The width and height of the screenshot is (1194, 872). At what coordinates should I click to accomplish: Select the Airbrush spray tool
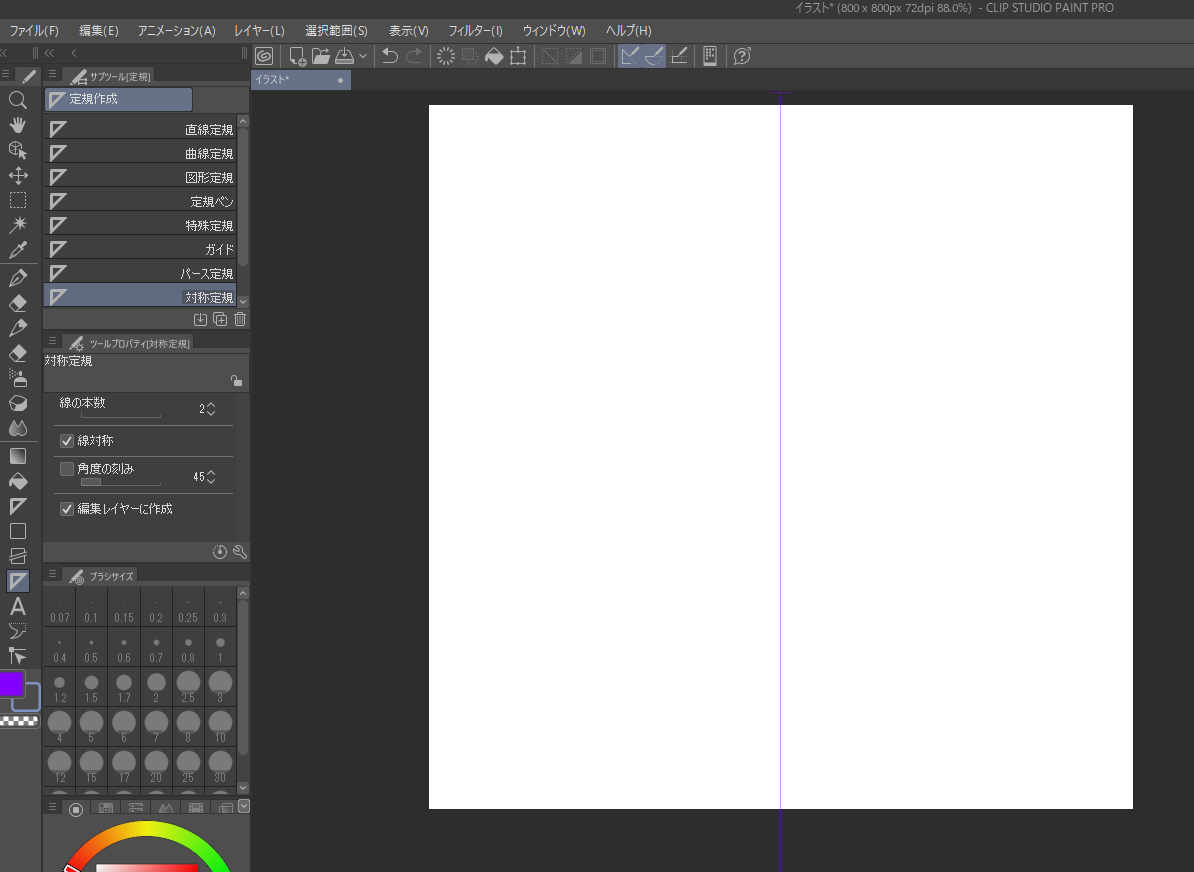coord(18,378)
